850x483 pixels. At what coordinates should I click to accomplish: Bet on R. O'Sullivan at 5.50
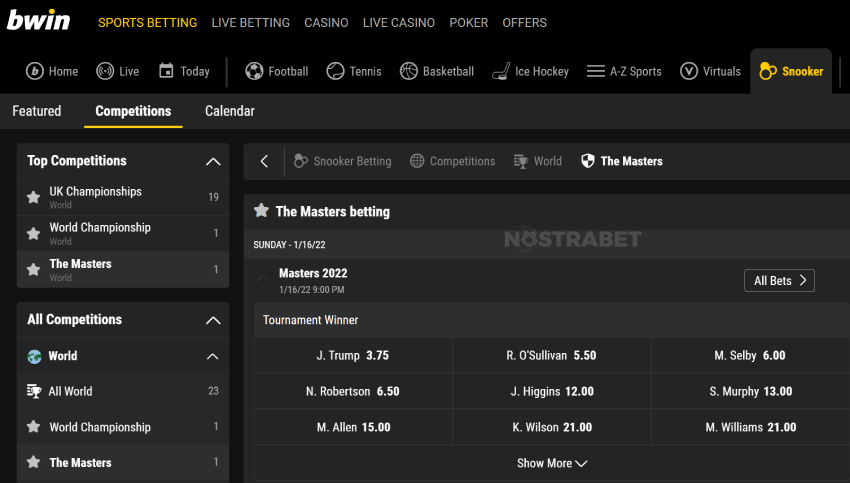click(x=551, y=355)
